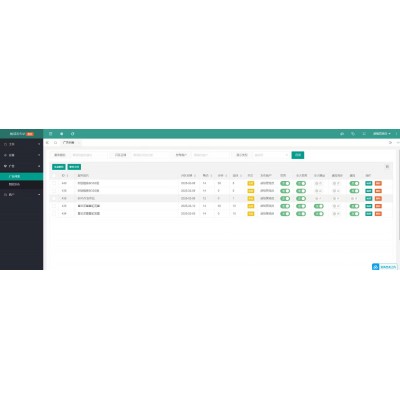The height and width of the screenshot is (400, 400).
Task: Collapse the sidebar with the top-bar menu icon
Action: (51, 134)
